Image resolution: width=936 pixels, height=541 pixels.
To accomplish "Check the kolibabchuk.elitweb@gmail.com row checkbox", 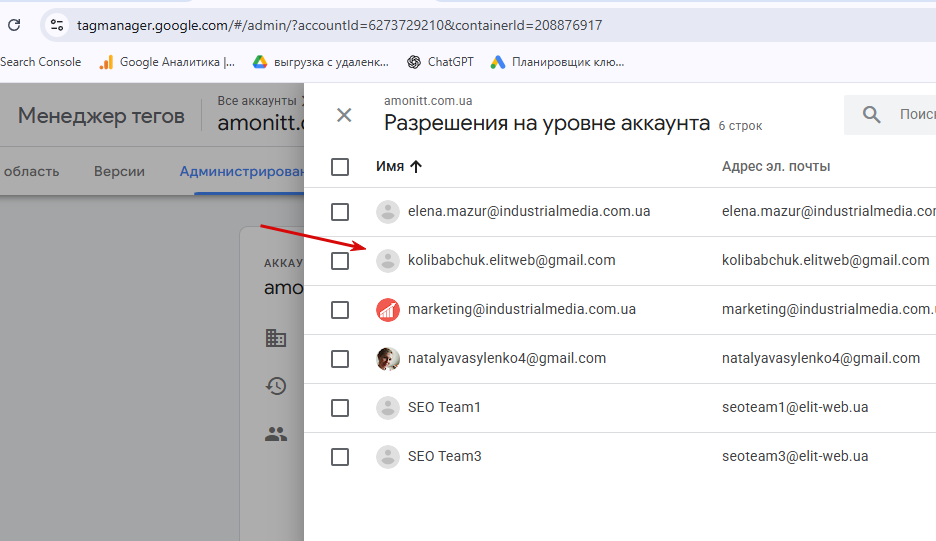I will point(340,261).
